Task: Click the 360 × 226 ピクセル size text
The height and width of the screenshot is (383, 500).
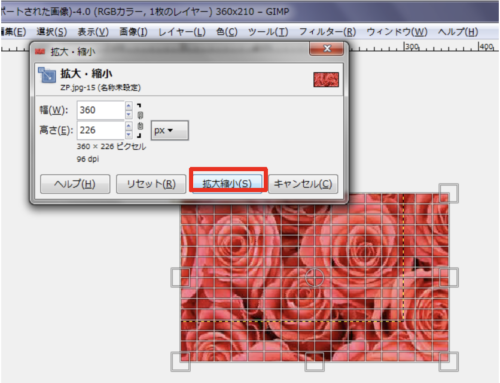Action: point(111,147)
